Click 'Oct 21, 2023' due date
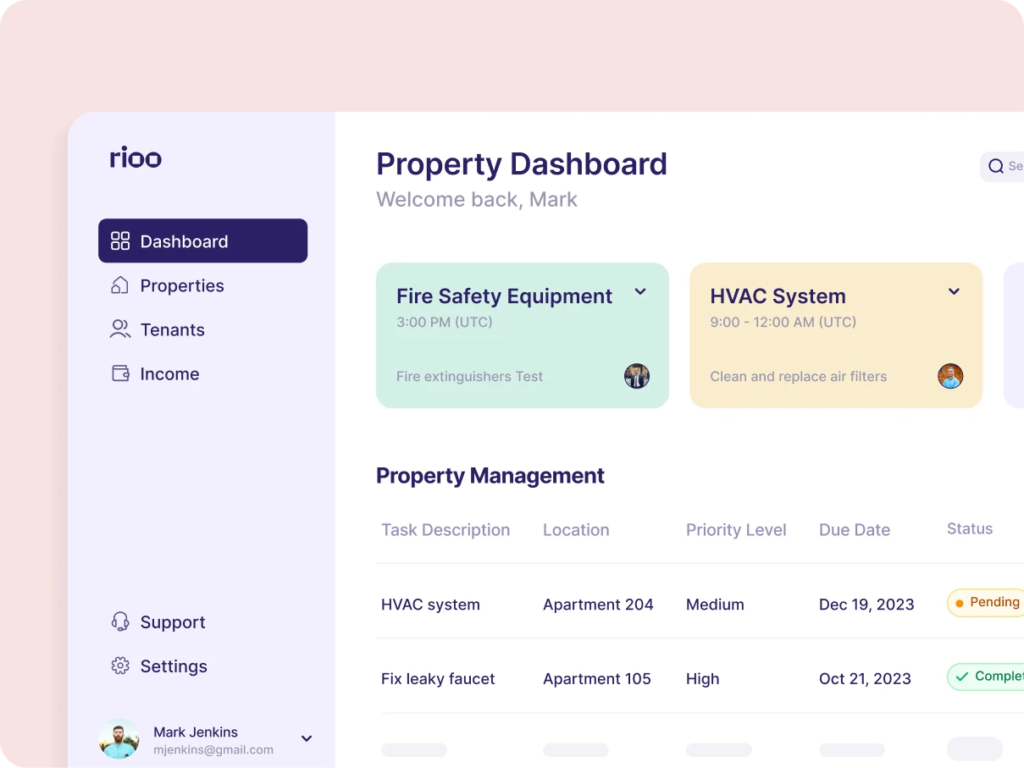The width and height of the screenshot is (1024, 768). pyautogui.click(x=865, y=679)
